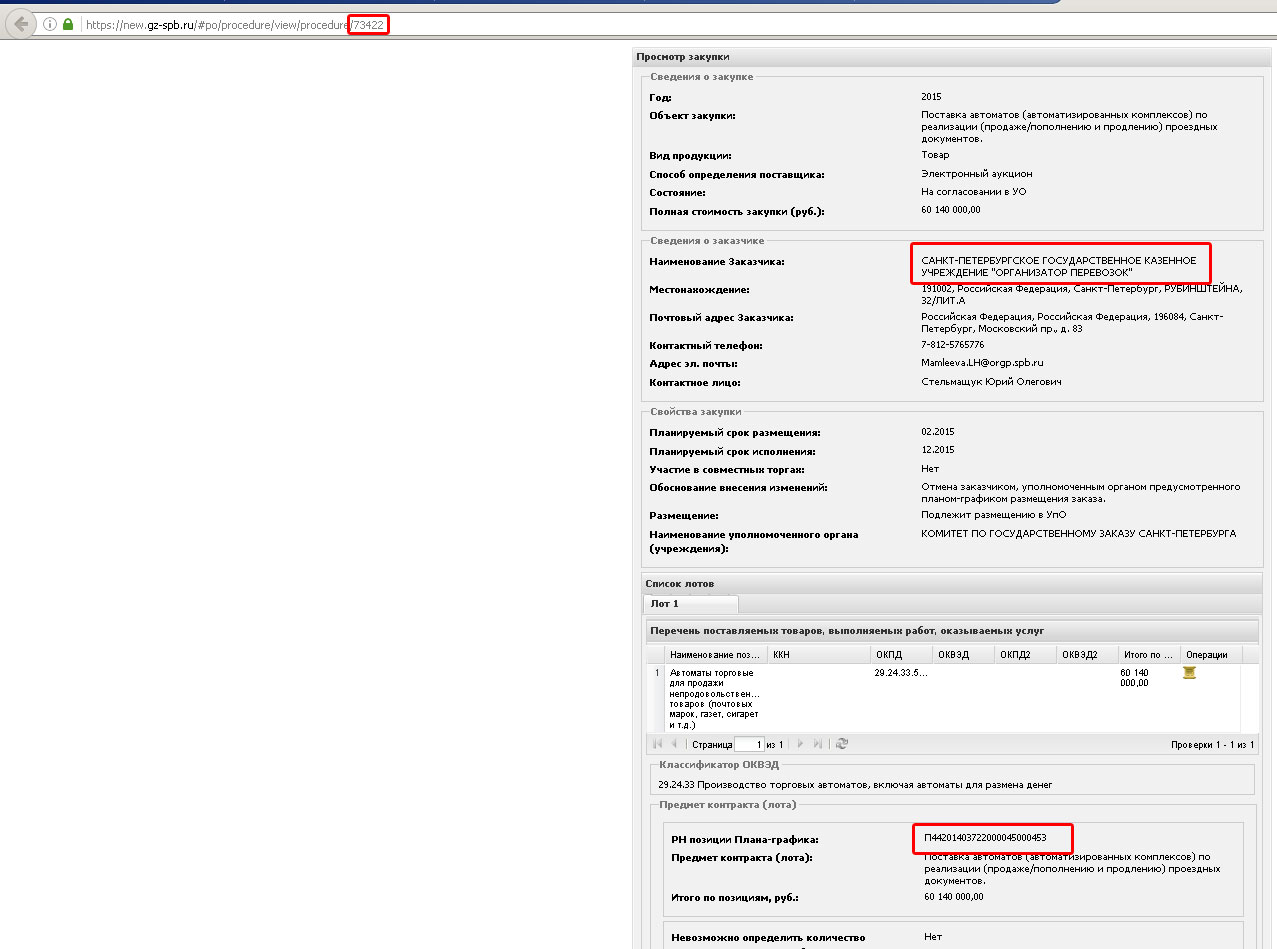Click the ОКПД code 29.24.33.5... cell
The height and width of the screenshot is (949, 1277).
[x=901, y=673]
